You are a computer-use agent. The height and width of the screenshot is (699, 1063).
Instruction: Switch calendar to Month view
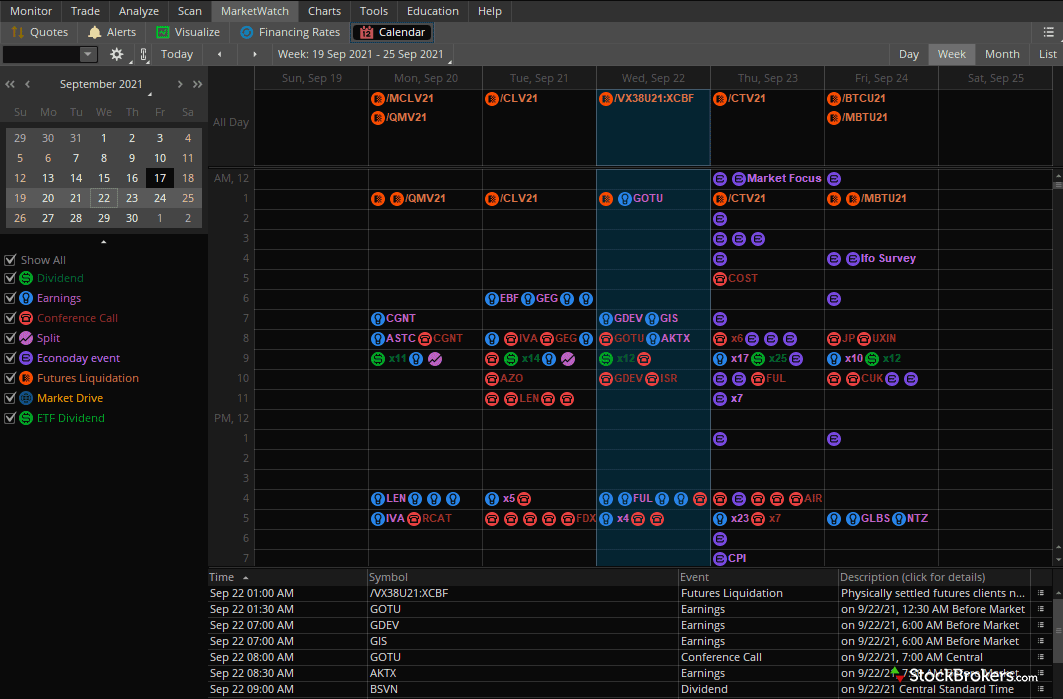[x=1001, y=54]
